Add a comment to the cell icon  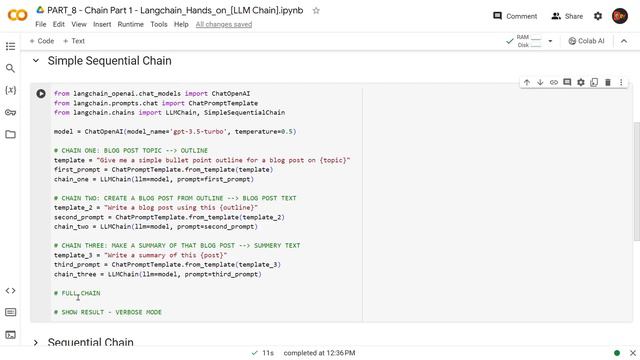coord(567,82)
